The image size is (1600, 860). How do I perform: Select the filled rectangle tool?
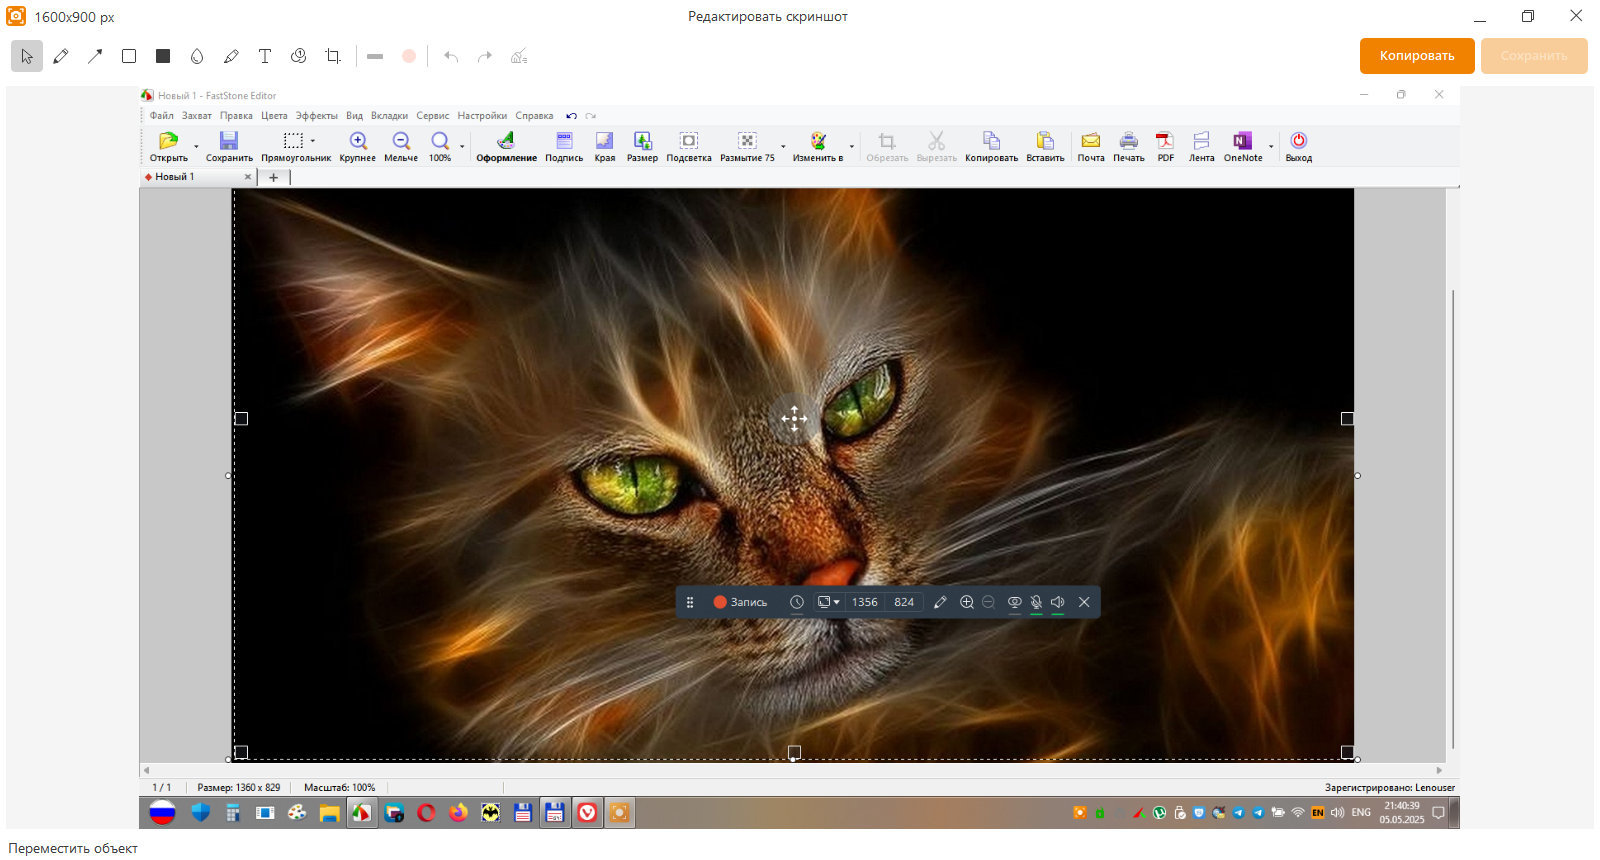coord(163,57)
